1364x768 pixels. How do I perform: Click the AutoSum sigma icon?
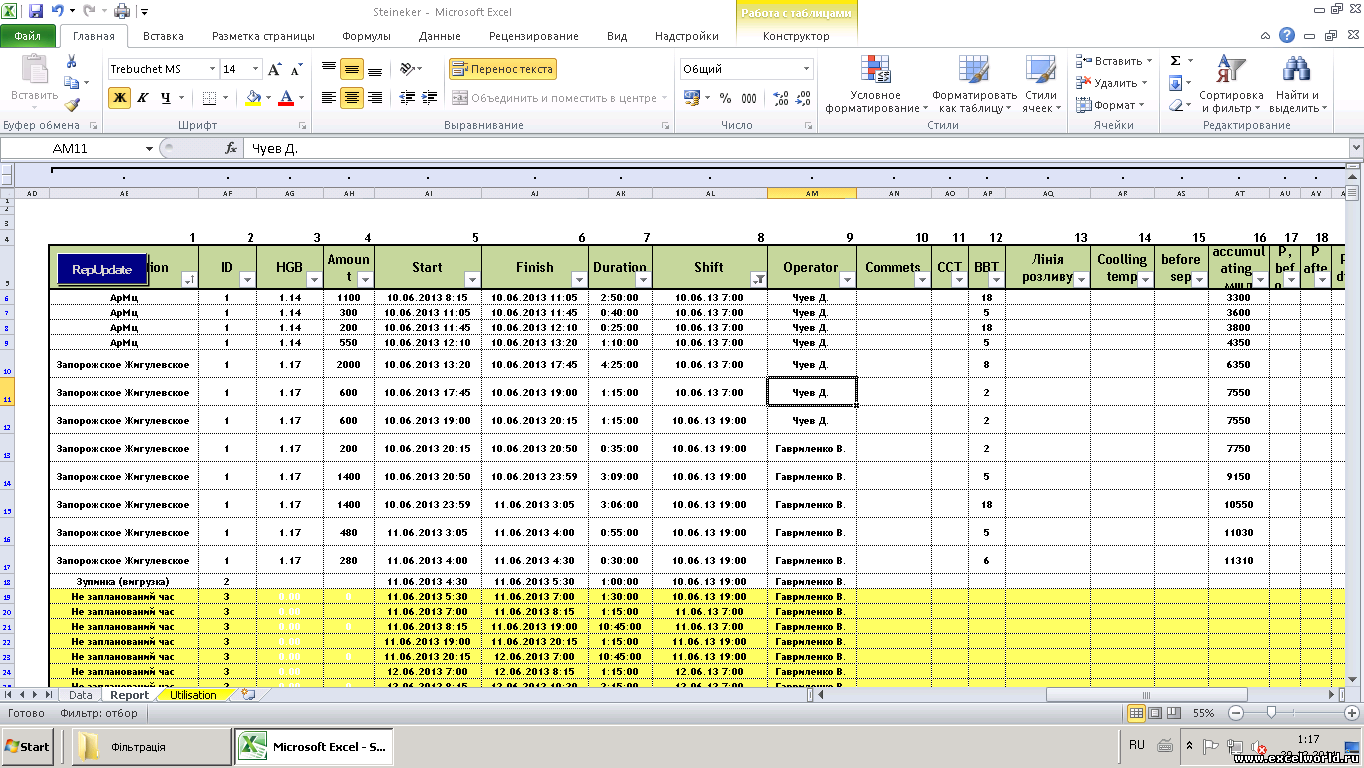tap(1176, 61)
